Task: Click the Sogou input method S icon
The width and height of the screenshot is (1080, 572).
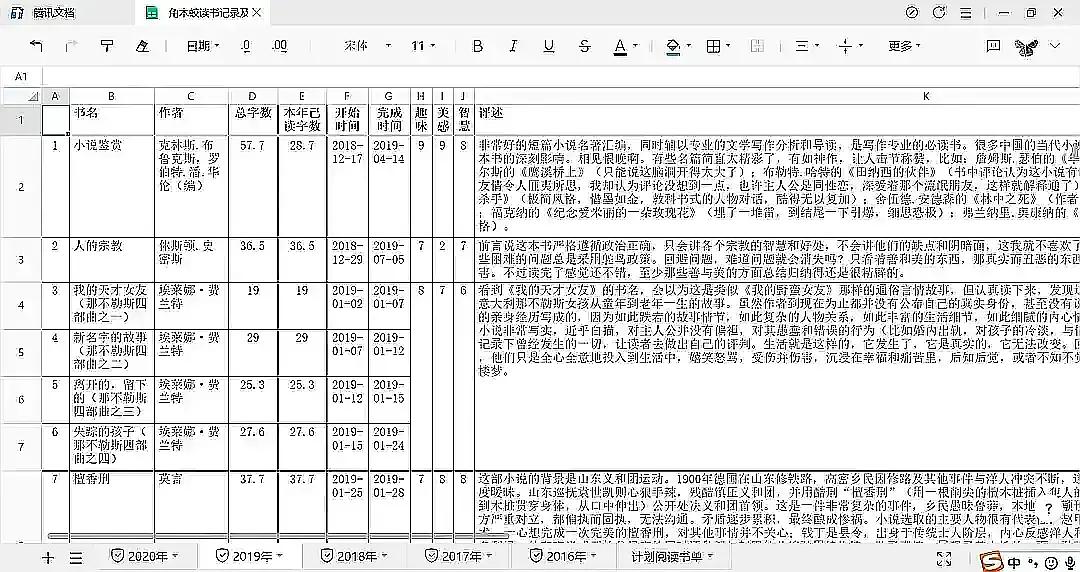Action: tap(993, 561)
